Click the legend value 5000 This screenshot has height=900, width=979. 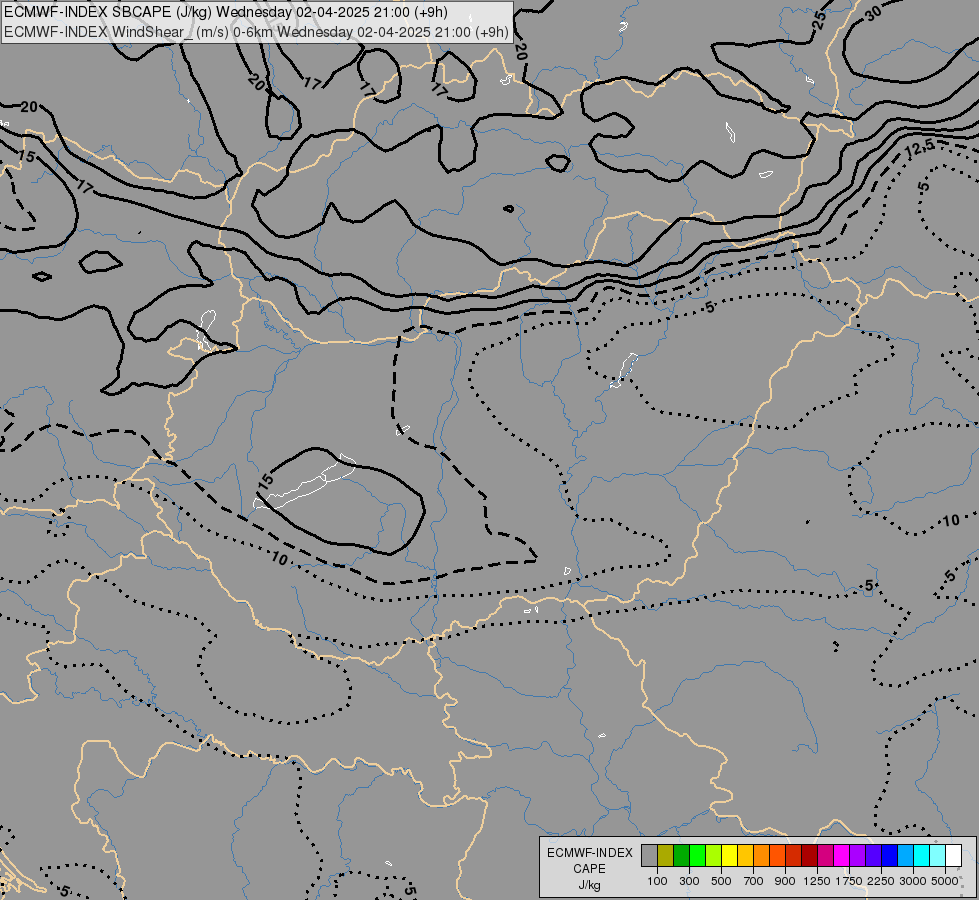point(945,881)
